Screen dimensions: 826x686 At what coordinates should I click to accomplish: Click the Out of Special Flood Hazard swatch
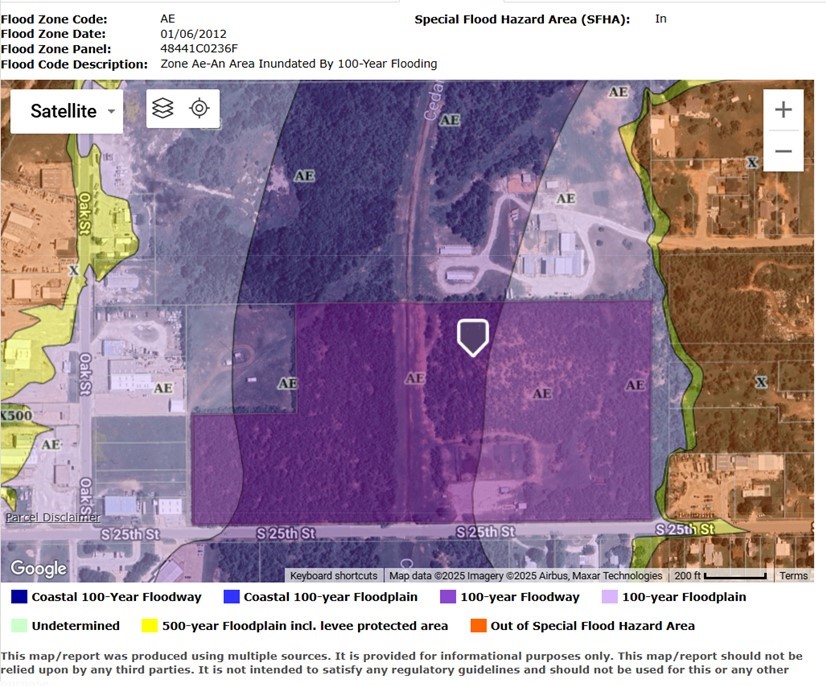[x=478, y=625]
